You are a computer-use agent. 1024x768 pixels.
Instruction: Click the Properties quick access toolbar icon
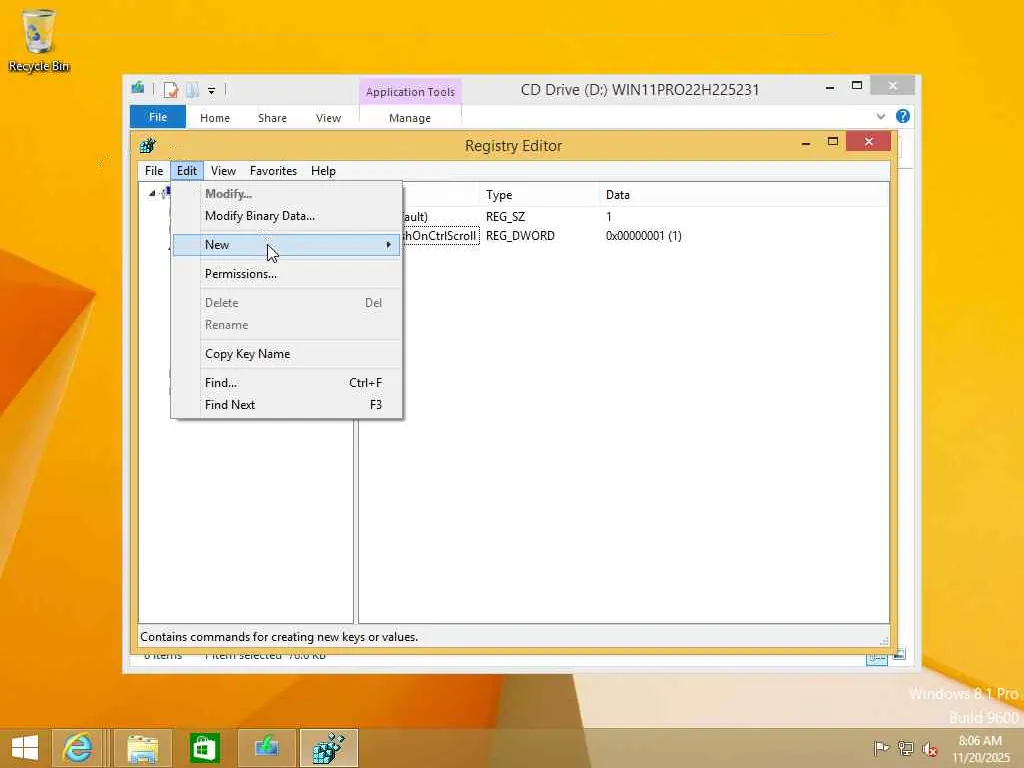click(171, 89)
